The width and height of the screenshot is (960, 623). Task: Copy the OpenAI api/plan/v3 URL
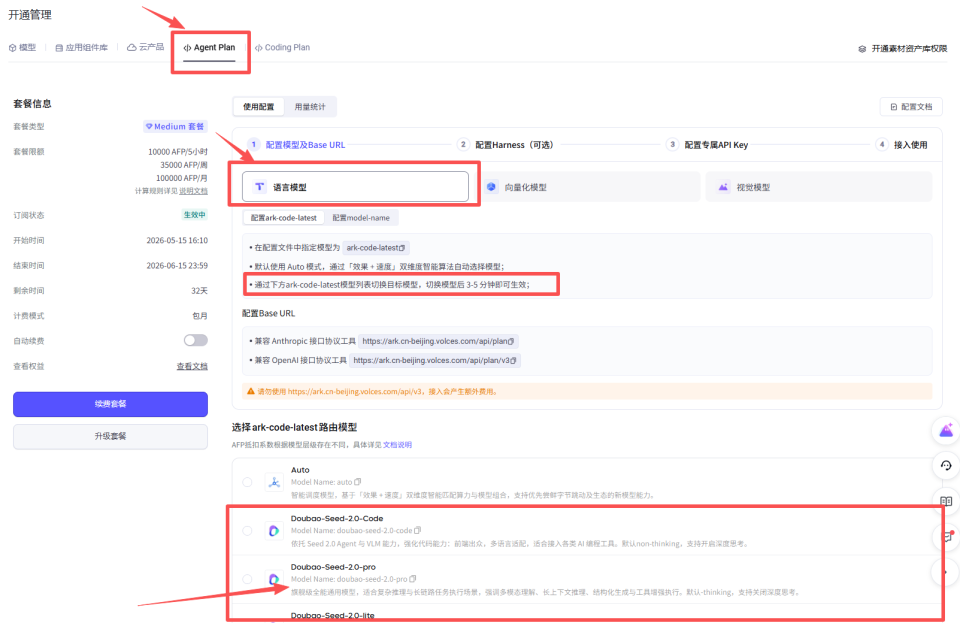[x=513, y=360]
